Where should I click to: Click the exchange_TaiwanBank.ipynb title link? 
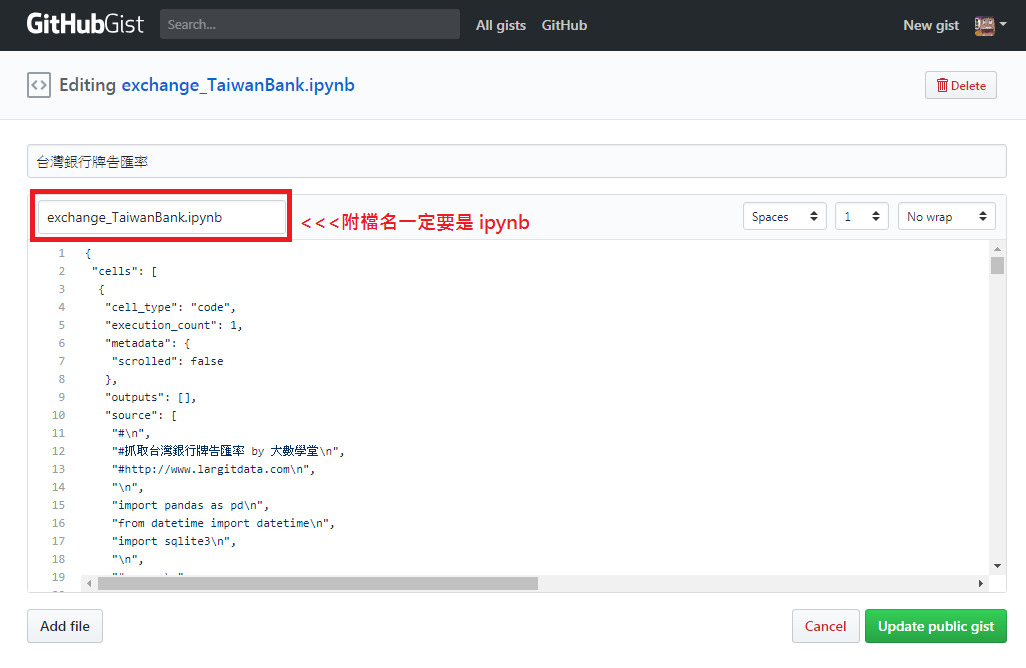pos(238,85)
